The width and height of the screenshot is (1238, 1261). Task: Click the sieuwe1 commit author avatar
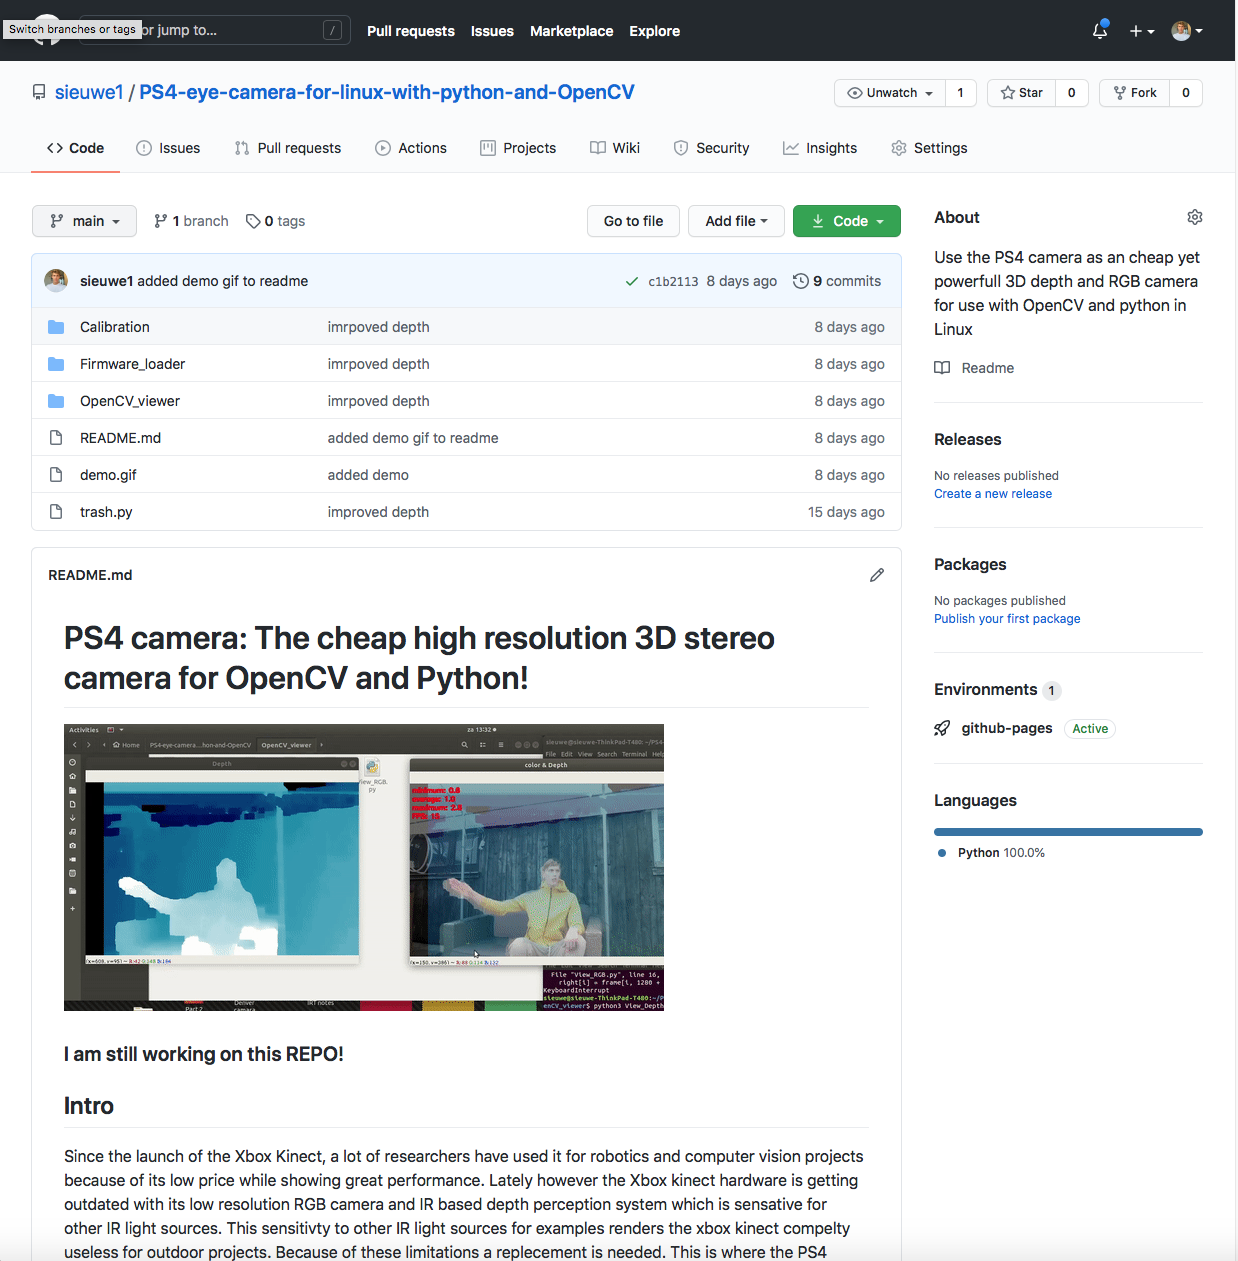coord(56,281)
